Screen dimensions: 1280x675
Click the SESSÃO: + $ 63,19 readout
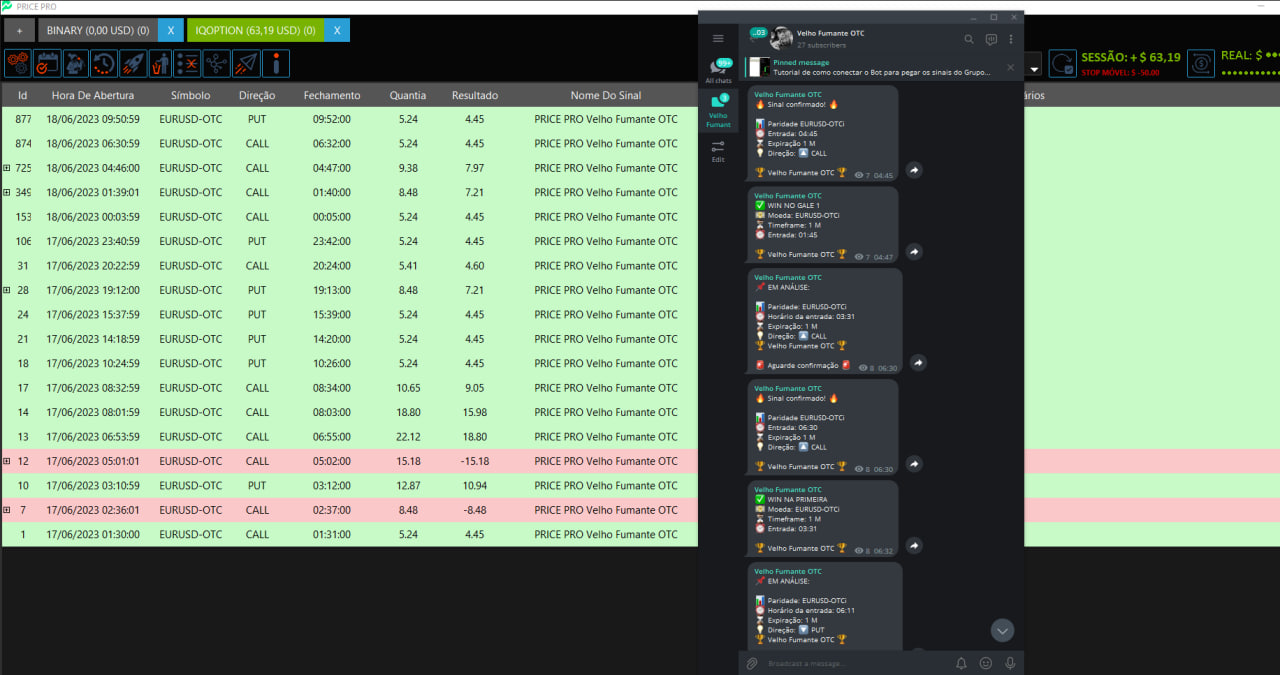[x=1130, y=58]
